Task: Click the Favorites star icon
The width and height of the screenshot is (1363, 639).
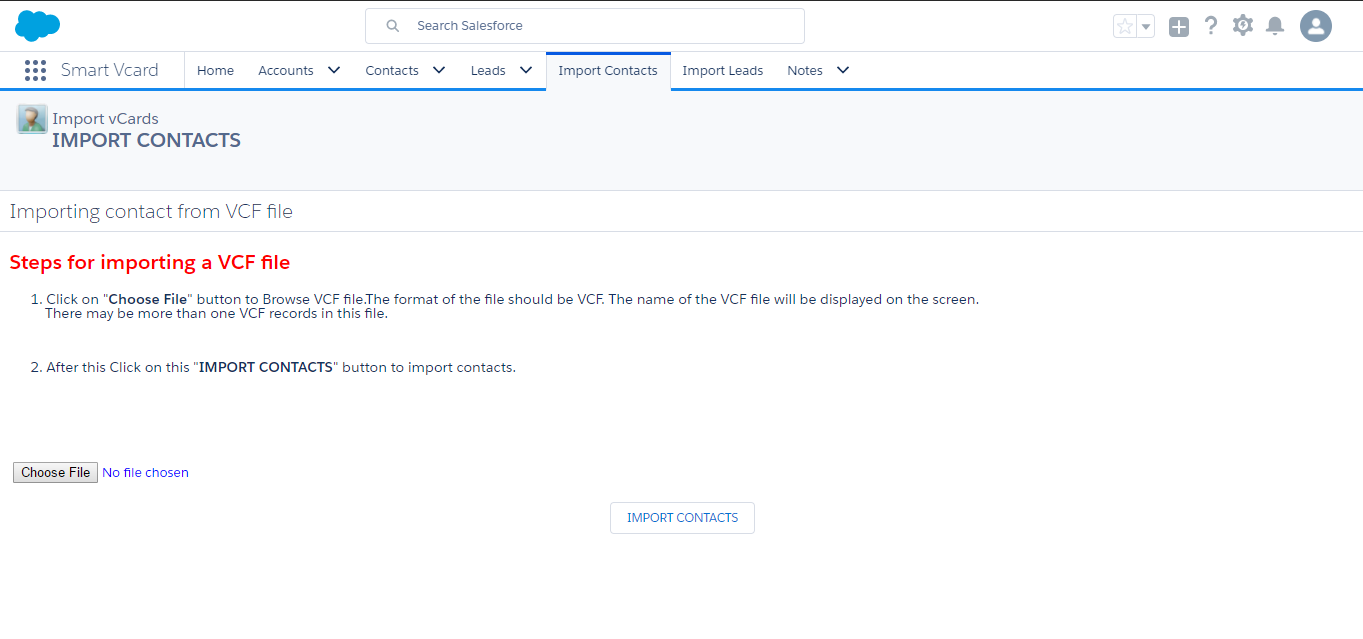Action: 1125,27
